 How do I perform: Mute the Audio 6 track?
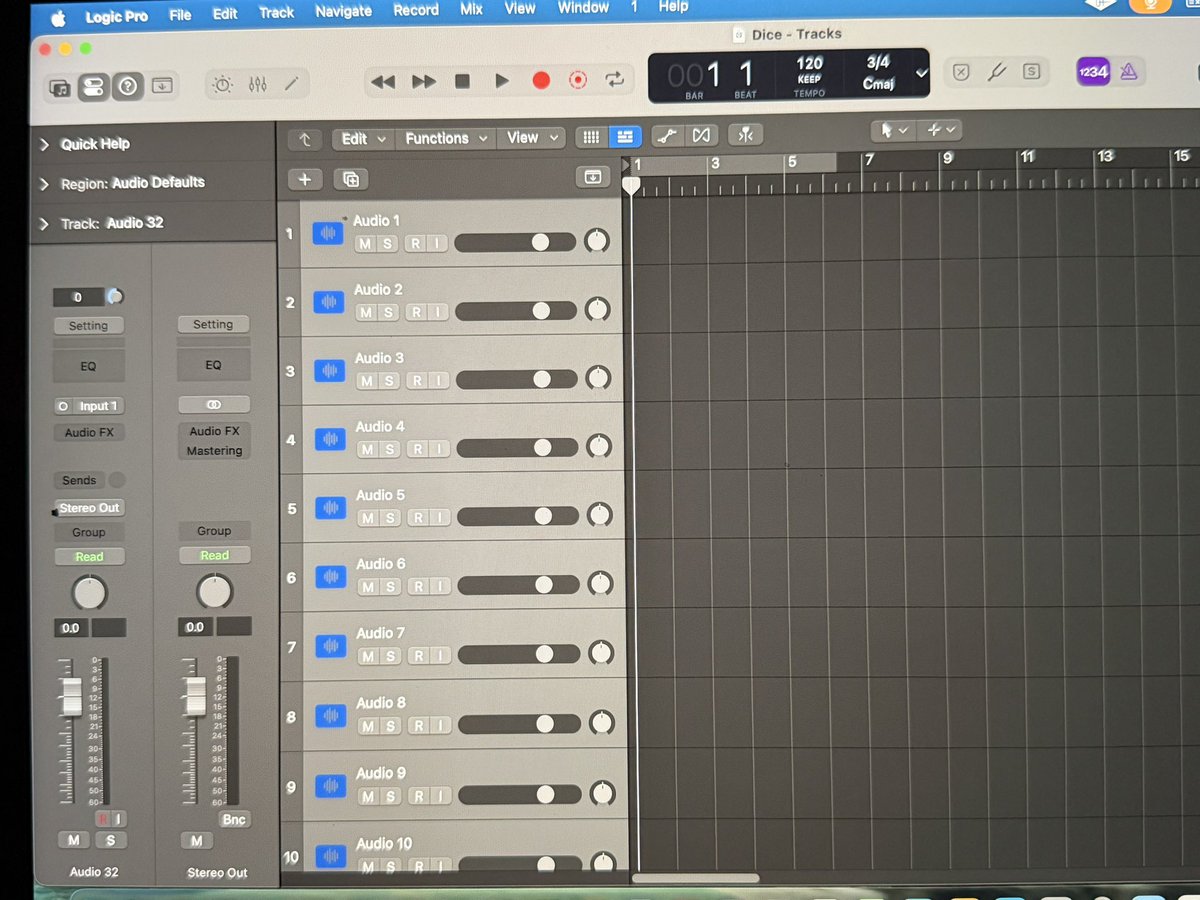click(x=367, y=587)
